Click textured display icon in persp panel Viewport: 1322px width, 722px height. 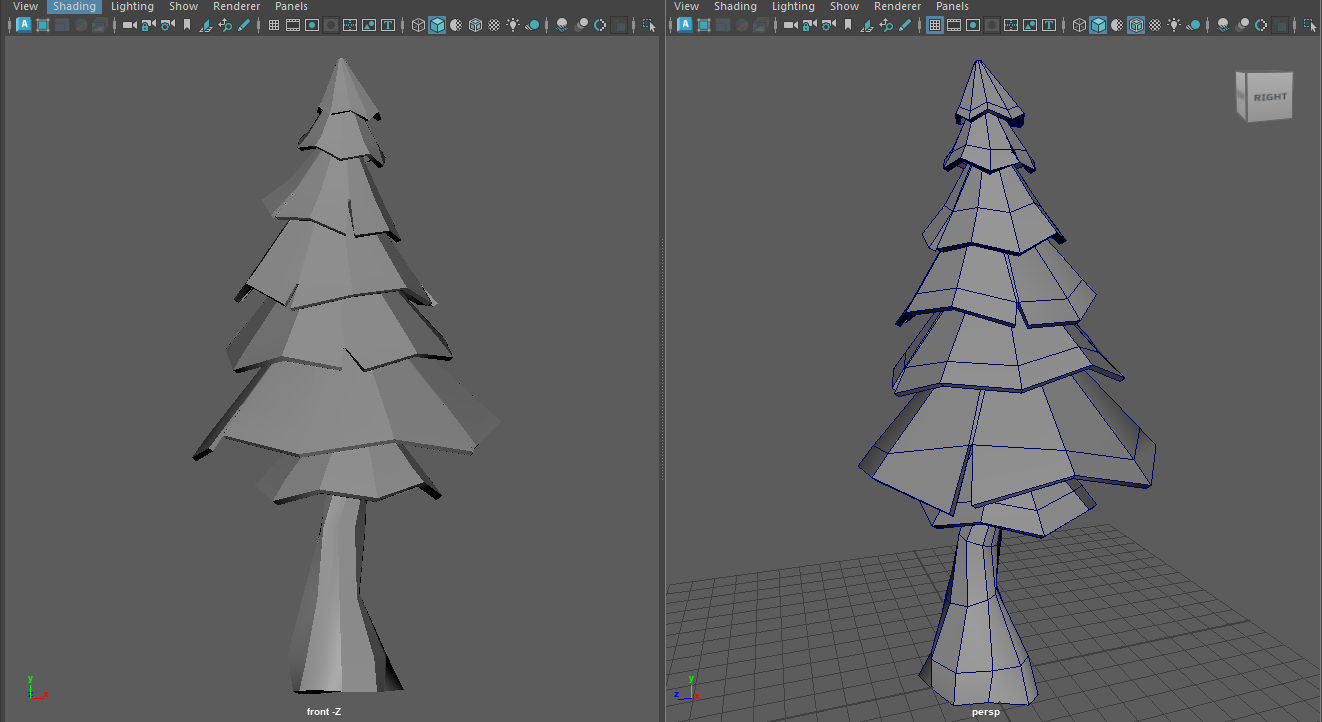click(1154, 25)
